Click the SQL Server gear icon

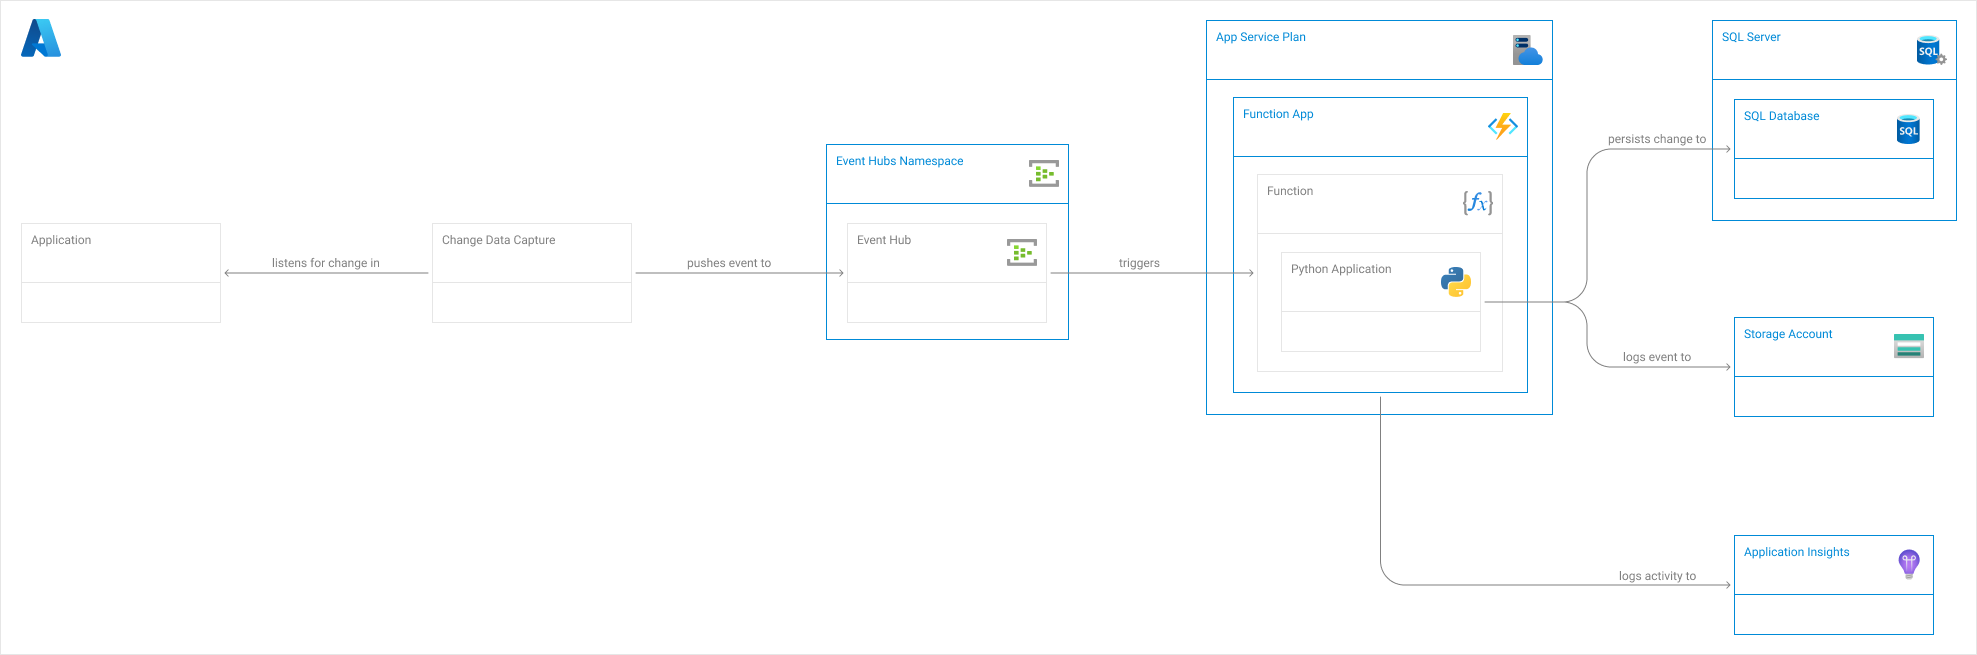pos(1931,51)
